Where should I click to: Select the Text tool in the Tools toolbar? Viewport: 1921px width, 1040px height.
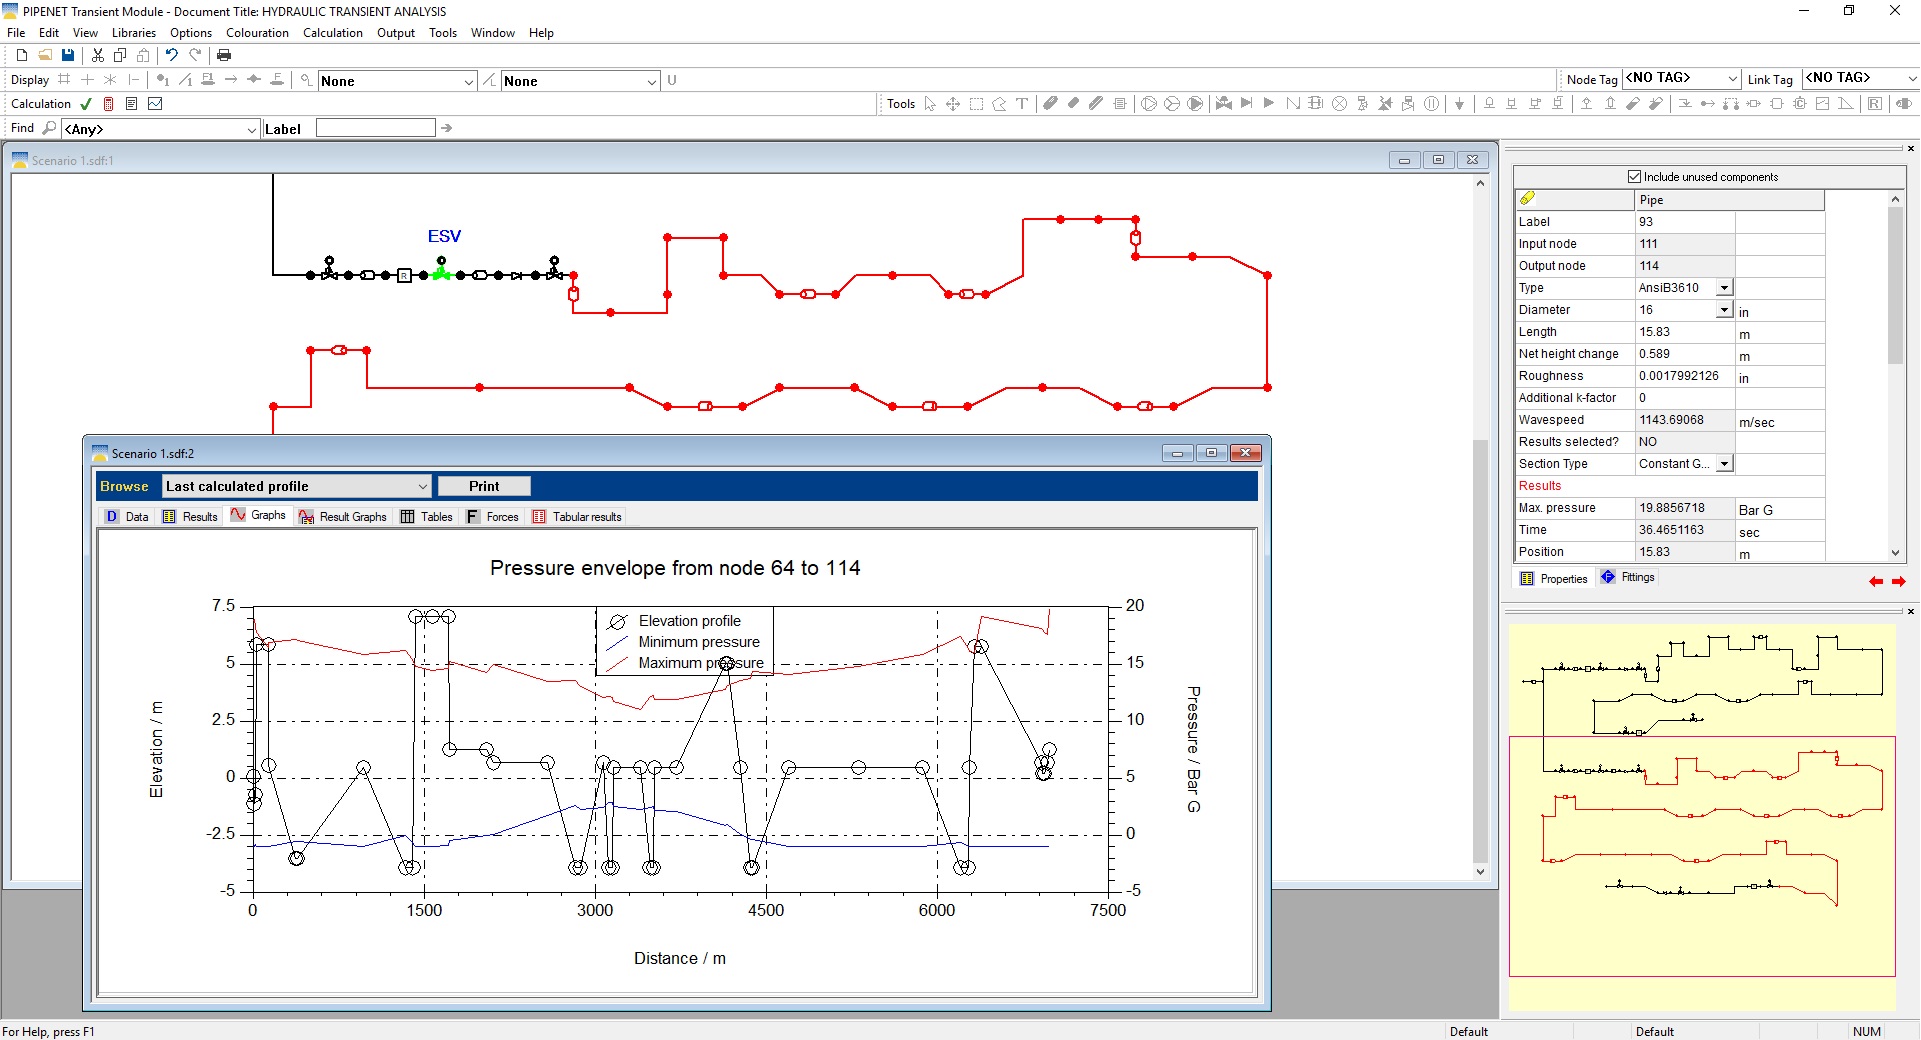click(1022, 103)
